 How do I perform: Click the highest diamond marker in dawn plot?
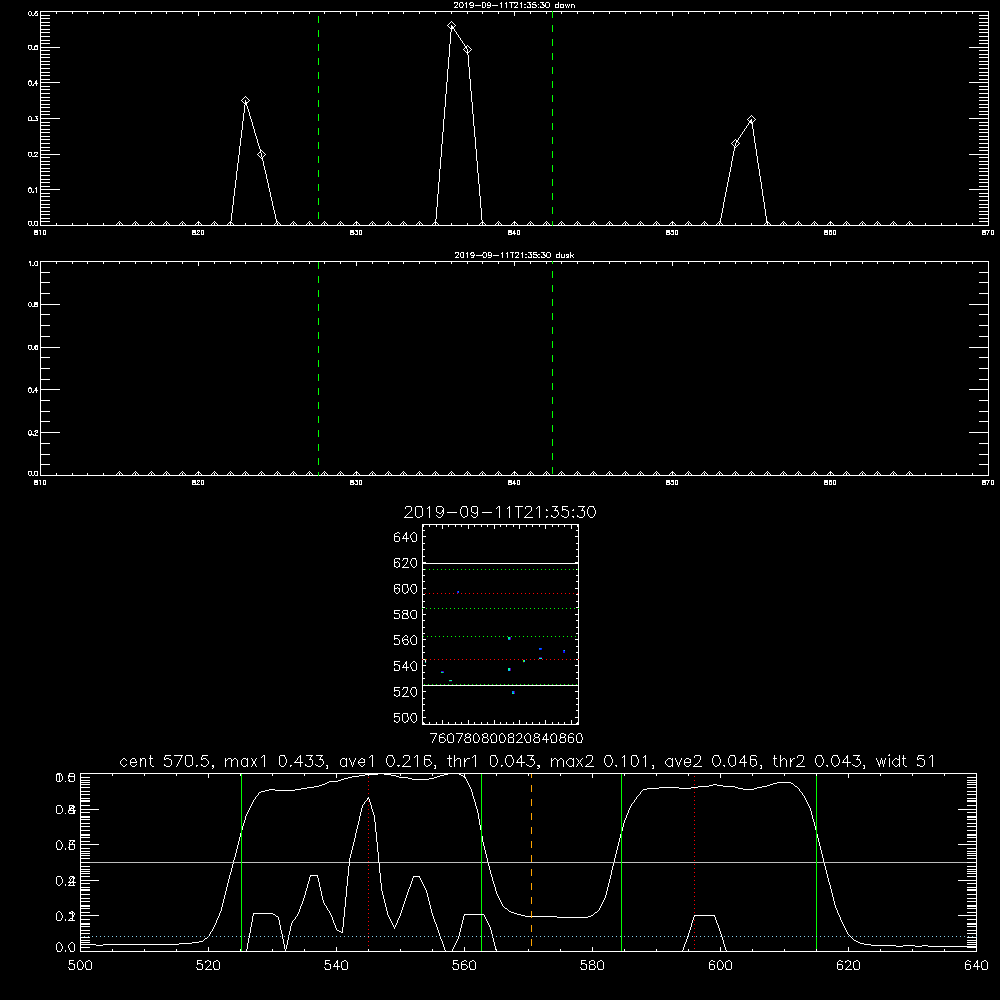(x=452, y=26)
